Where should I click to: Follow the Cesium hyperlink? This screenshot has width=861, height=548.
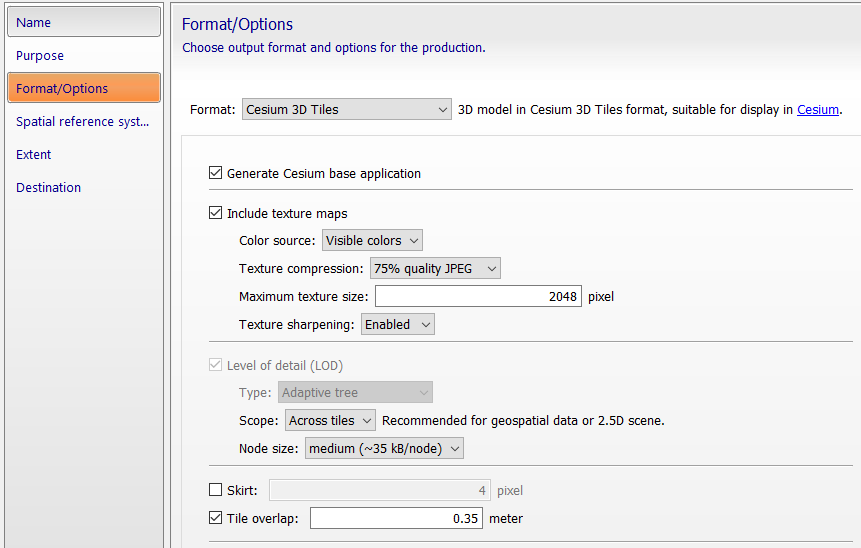(x=818, y=109)
